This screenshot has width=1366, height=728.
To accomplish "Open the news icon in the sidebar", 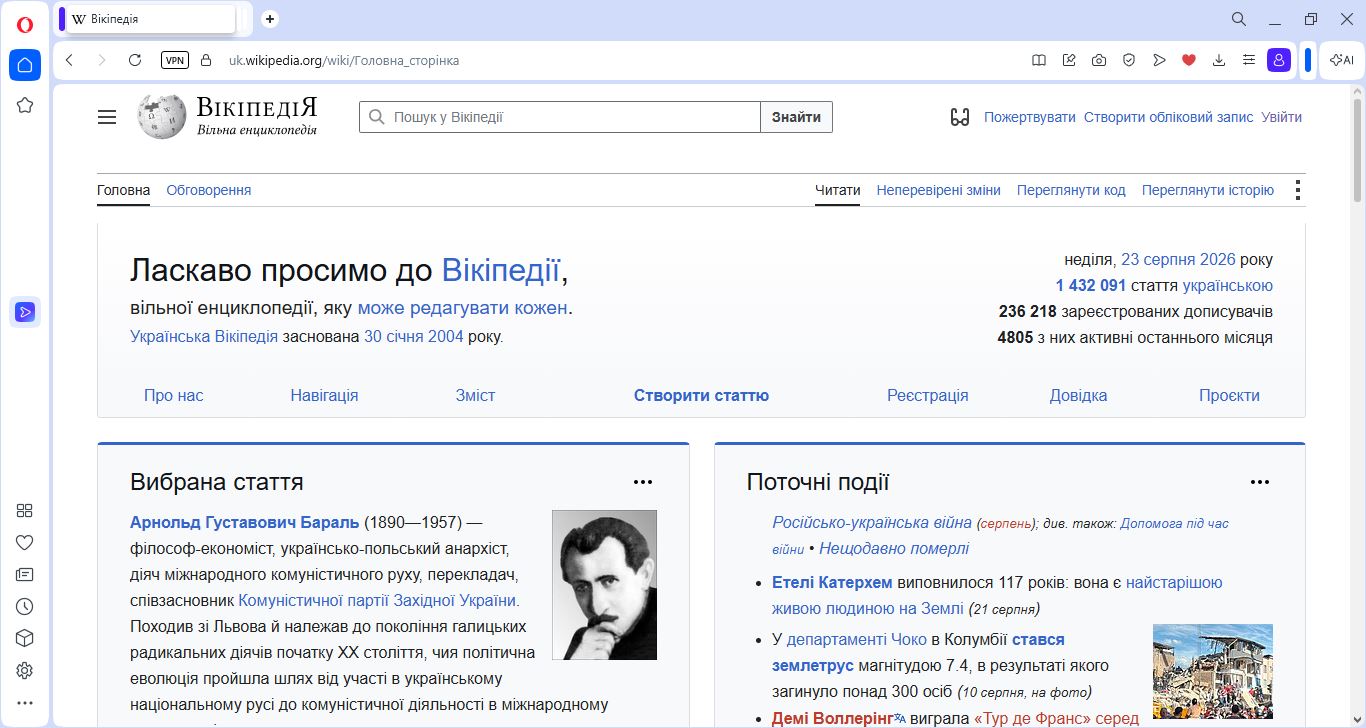I will pyautogui.click(x=25, y=574).
